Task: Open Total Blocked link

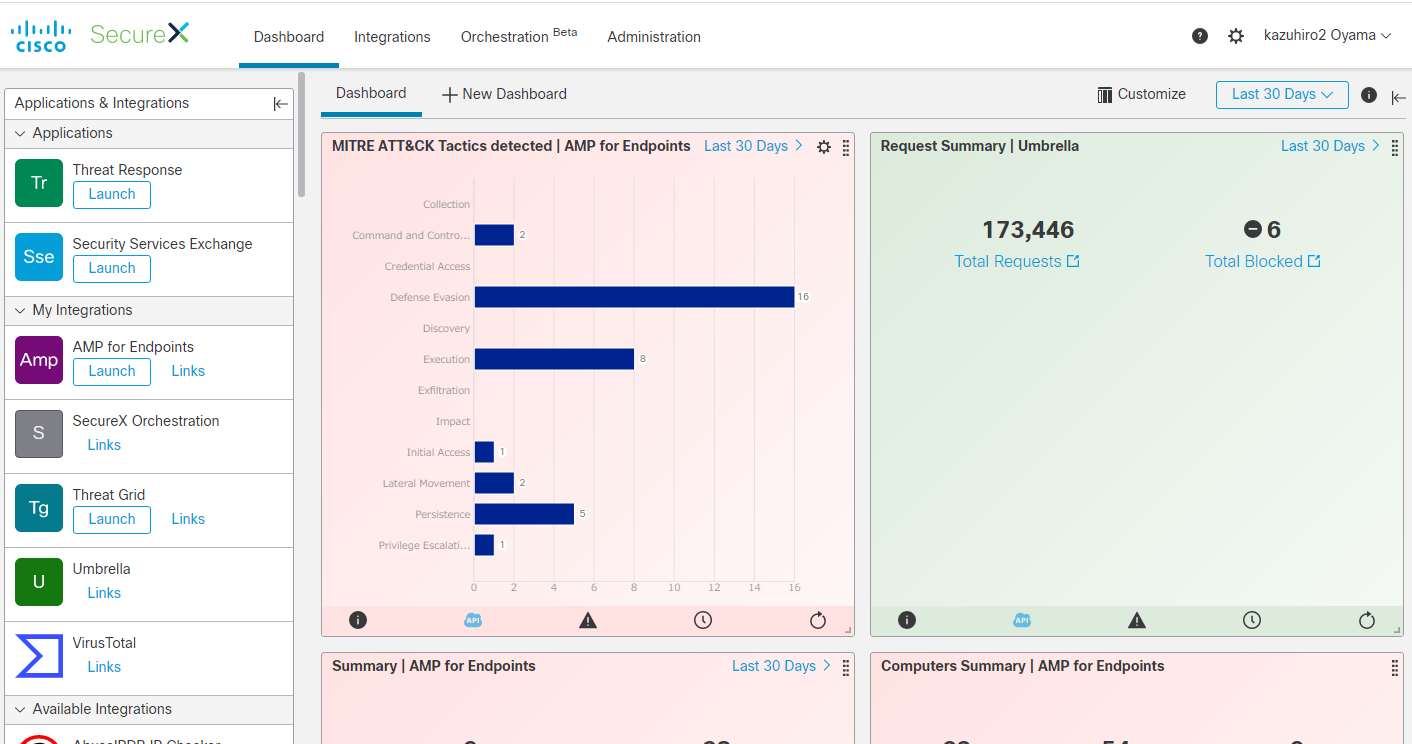Action: 1263,261
